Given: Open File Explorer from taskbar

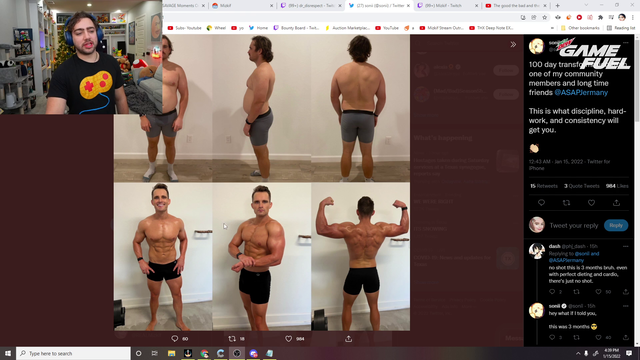Looking at the screenshot, I should pos(171,353).
